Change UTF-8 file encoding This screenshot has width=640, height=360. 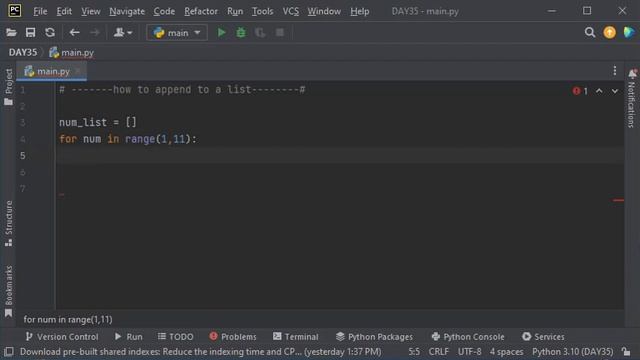pos(469,352)
